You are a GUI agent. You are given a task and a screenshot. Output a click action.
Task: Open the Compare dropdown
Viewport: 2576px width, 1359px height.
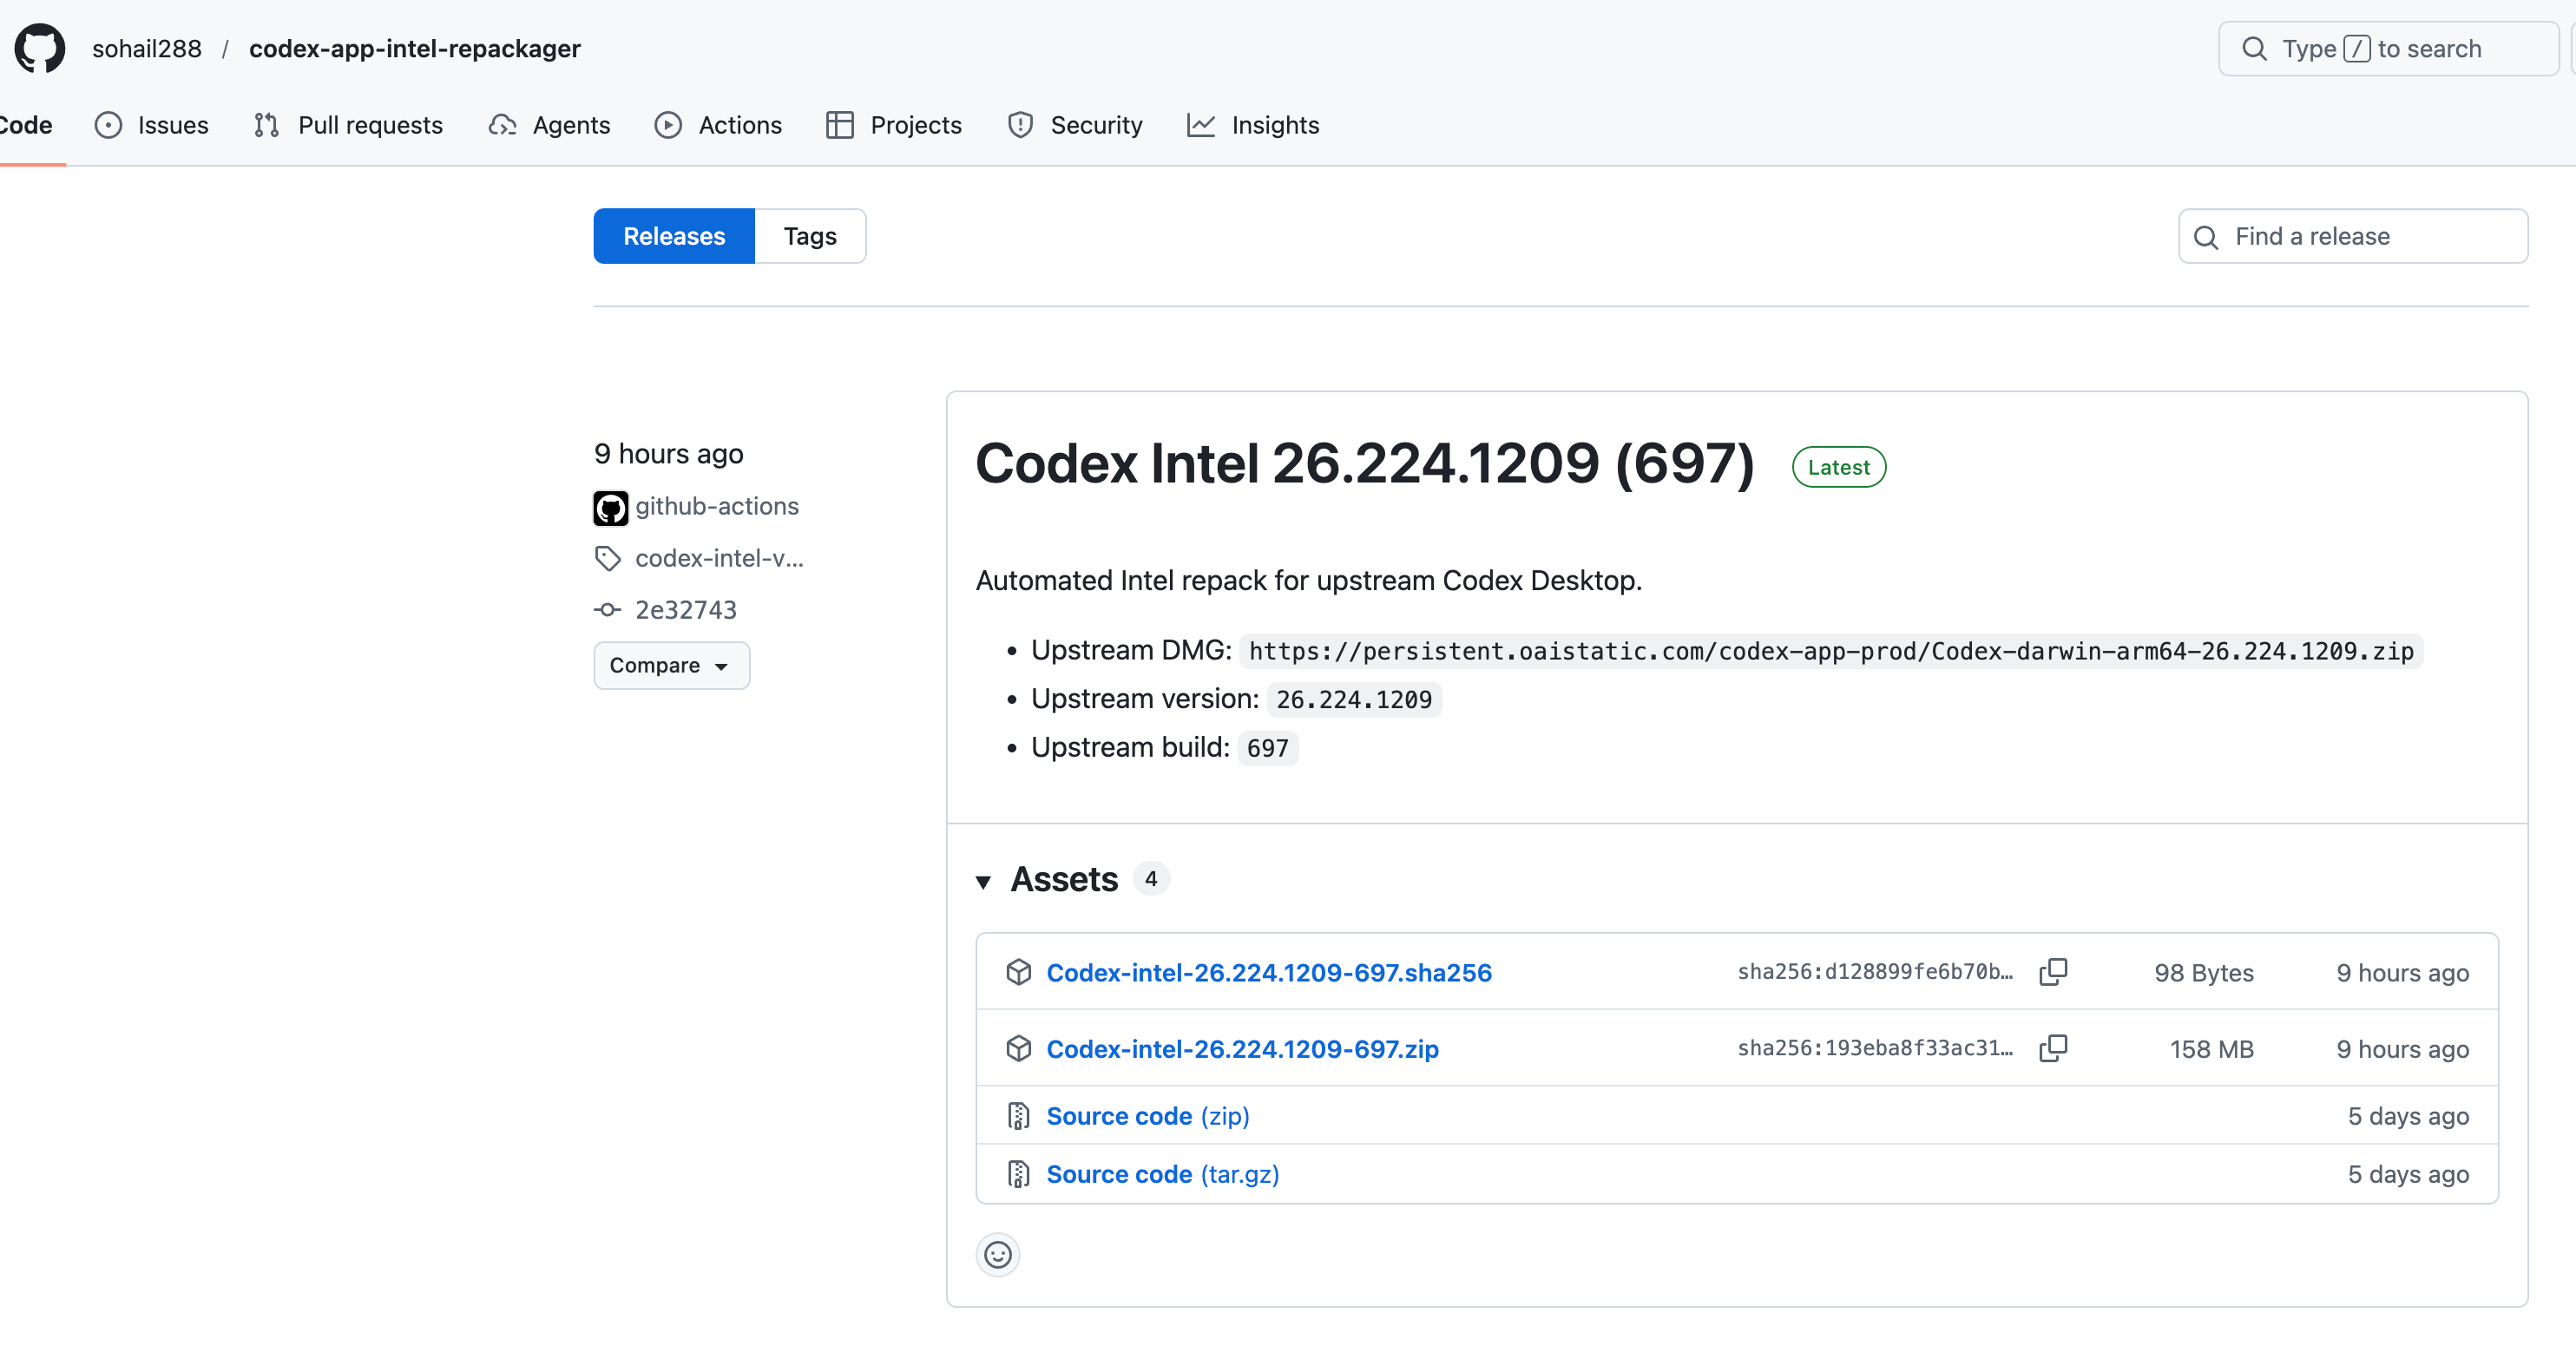click(671, 665)
